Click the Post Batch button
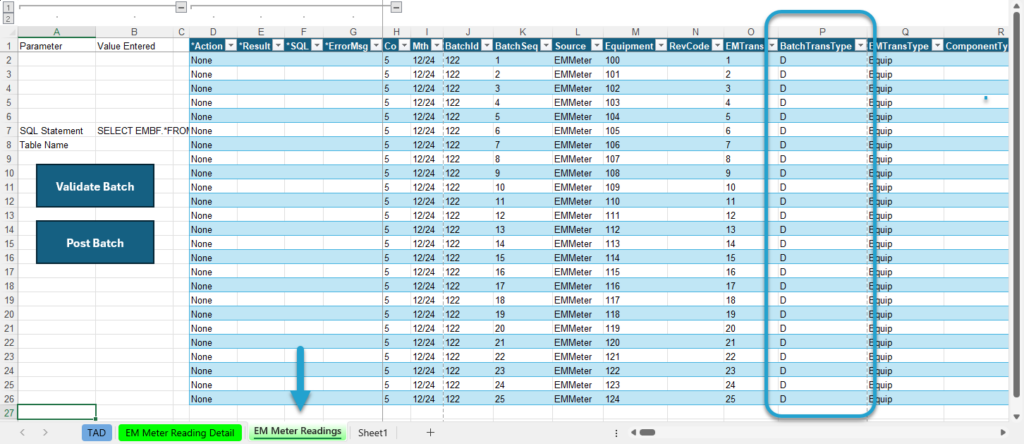The width and height of the screenshot is (1024, 444). [95, 242]
